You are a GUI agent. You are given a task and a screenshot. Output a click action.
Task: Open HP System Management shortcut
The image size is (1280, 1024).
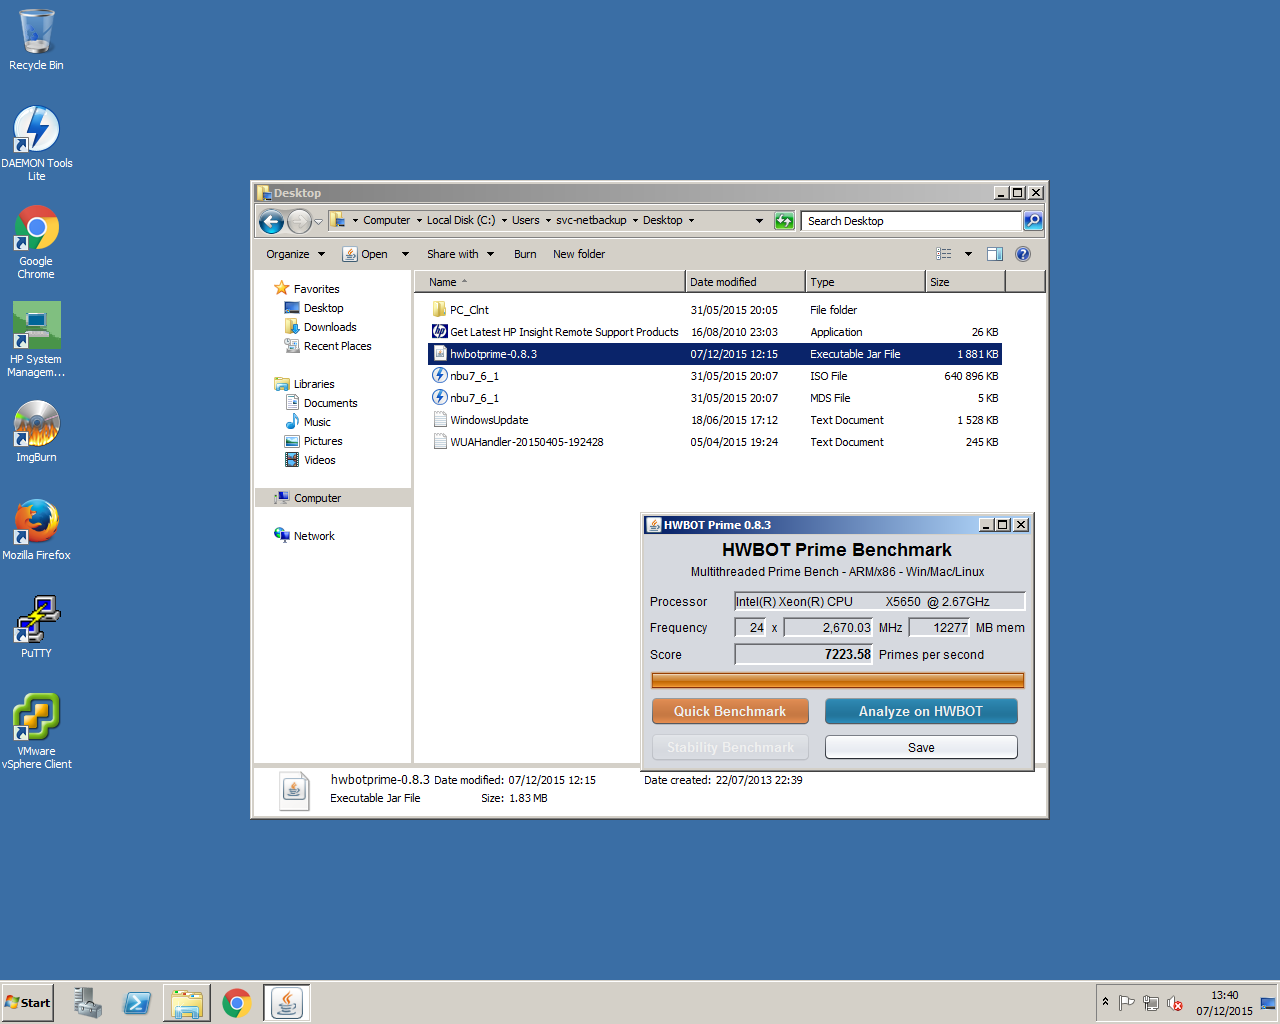point(36,339)
